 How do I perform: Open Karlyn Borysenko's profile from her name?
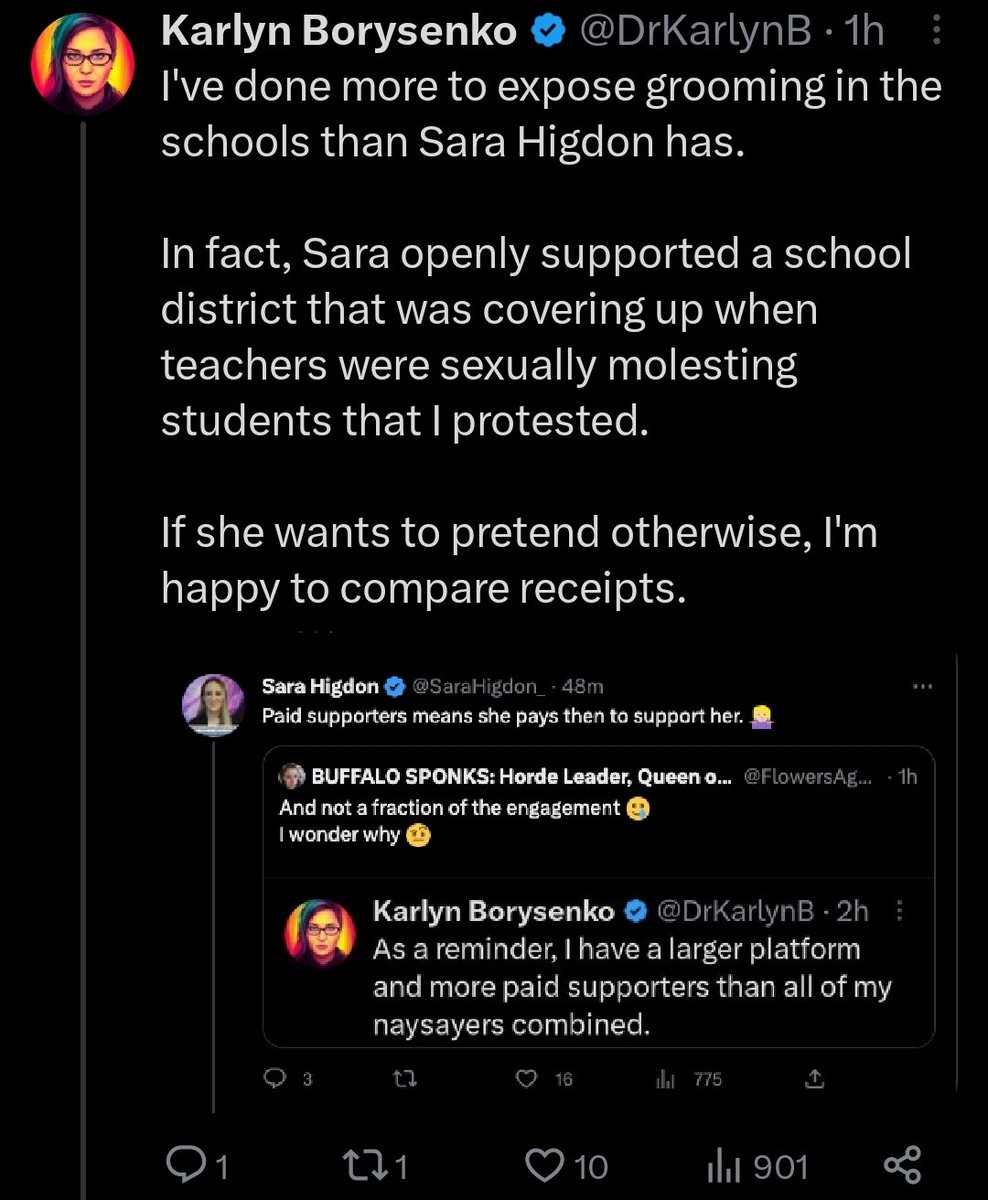(340, 33)
